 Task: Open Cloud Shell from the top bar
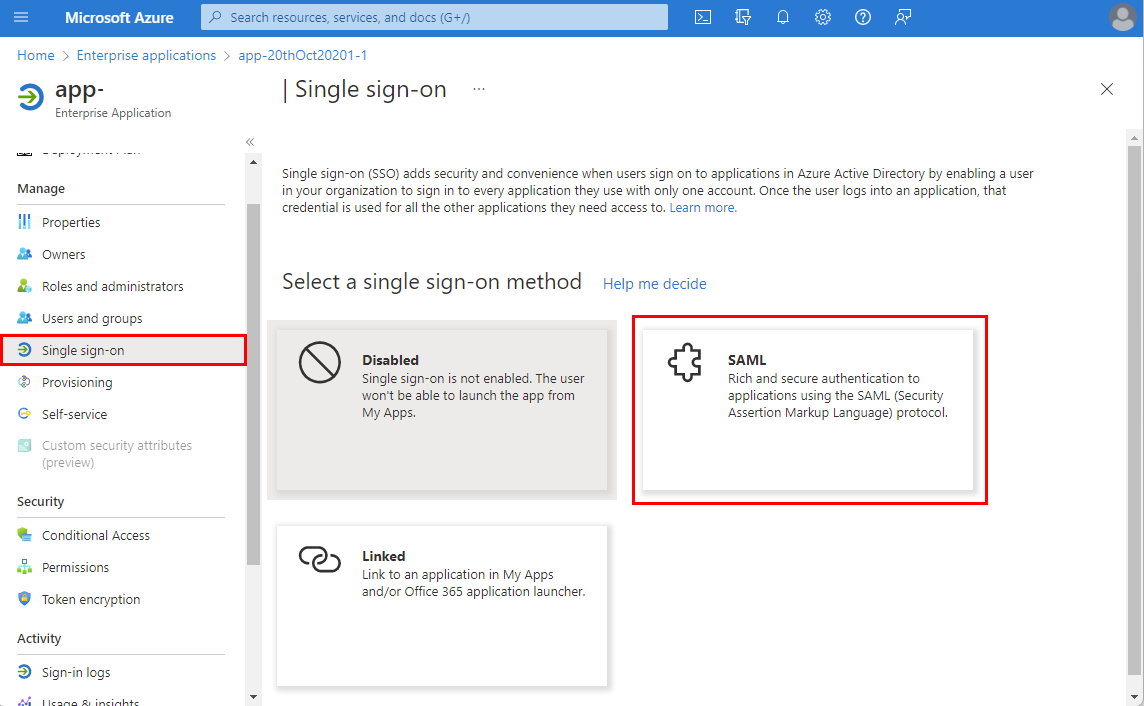click(x=703, y=17)
